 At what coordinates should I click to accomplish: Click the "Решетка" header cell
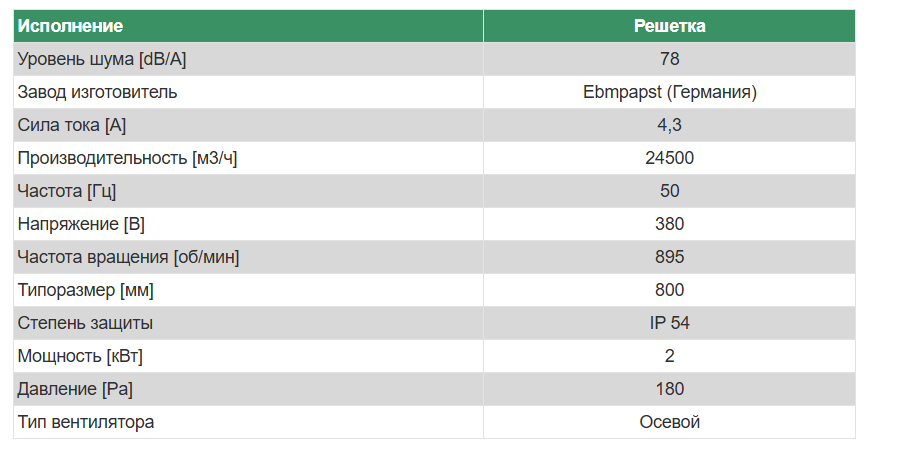point(669,26)
